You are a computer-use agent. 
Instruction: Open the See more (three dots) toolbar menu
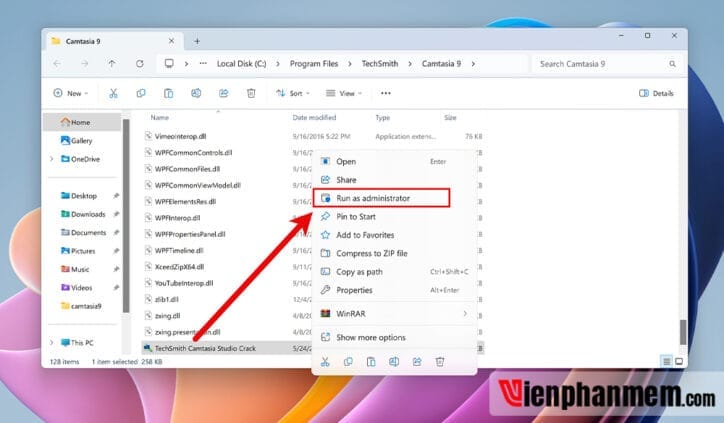[x=386, y=93]
